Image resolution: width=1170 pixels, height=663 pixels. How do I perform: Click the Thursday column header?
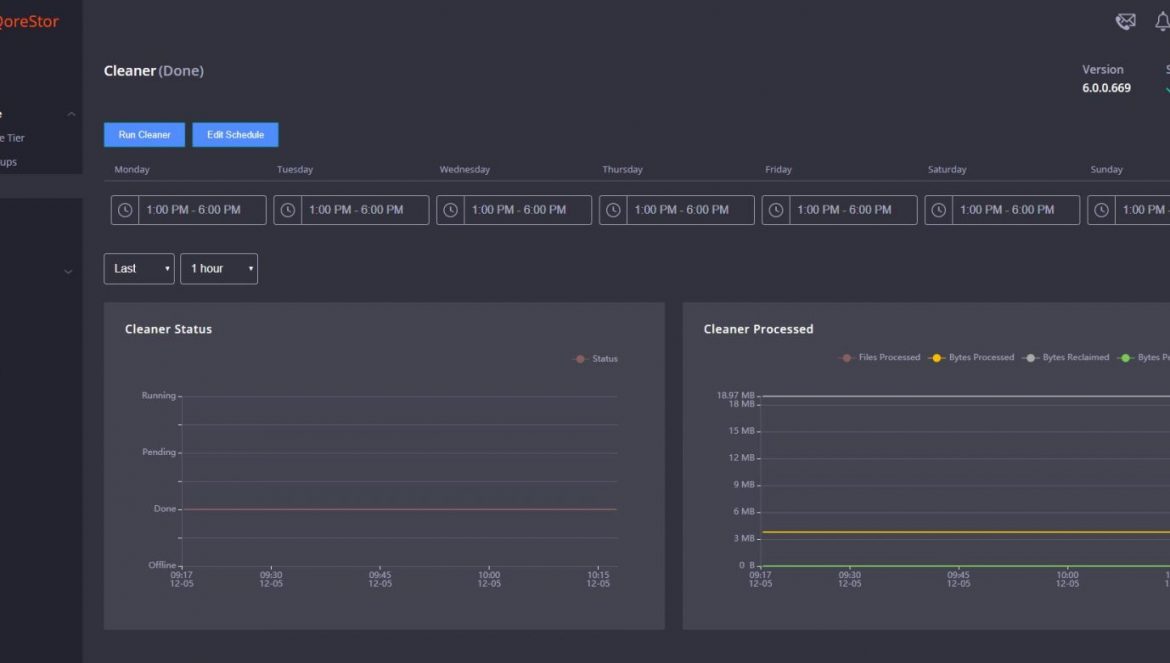click(x=622, y=169)
